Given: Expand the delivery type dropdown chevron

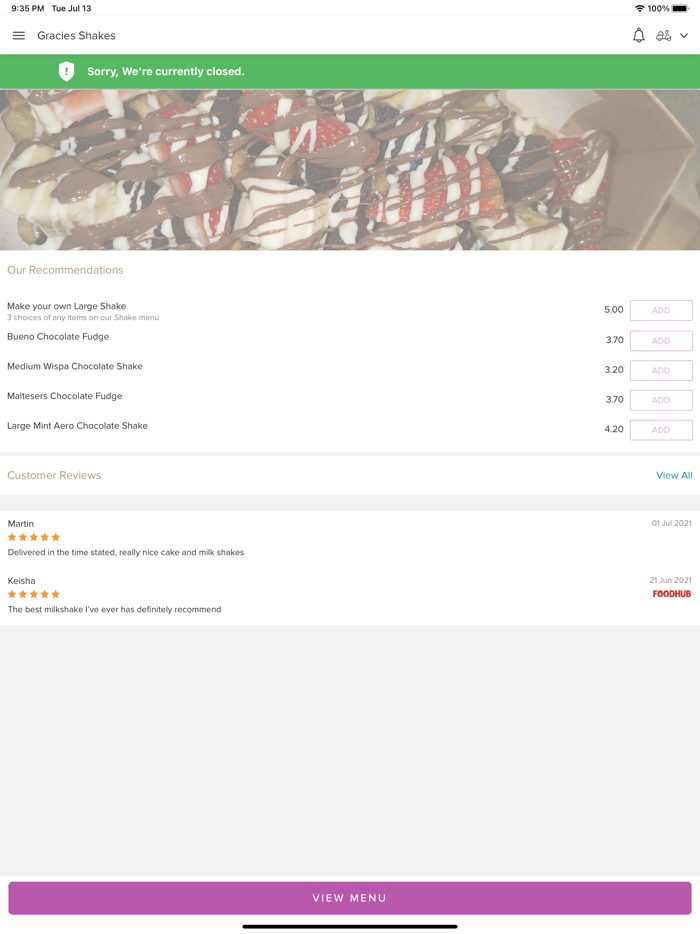Looking at the screenshot, I should (x=684, y=36).
